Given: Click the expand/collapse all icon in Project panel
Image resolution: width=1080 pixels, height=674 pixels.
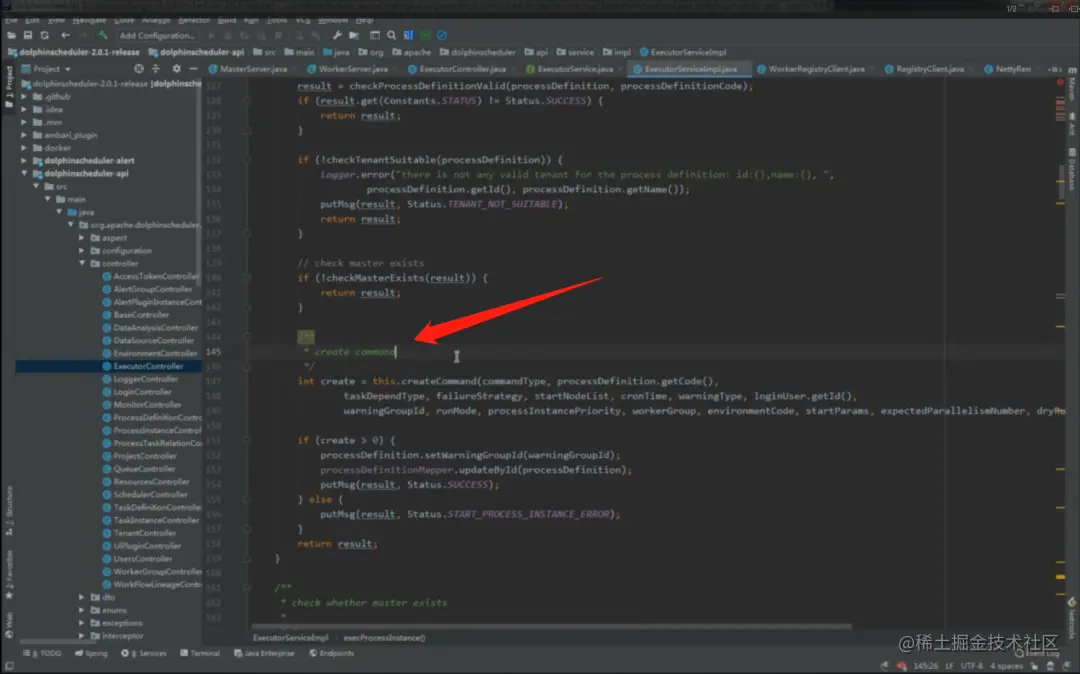Looking at the screenshot, I should click(156, 69).
